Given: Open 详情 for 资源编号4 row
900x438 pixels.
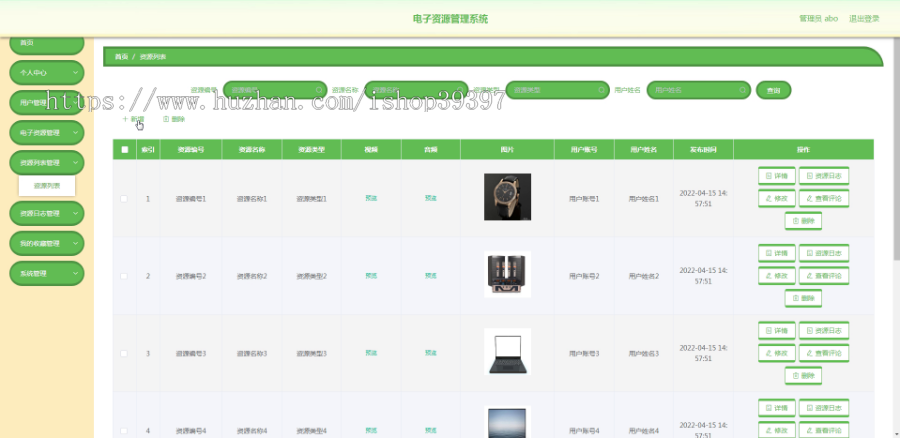Looking at the screenshot, I should point(777,408).
